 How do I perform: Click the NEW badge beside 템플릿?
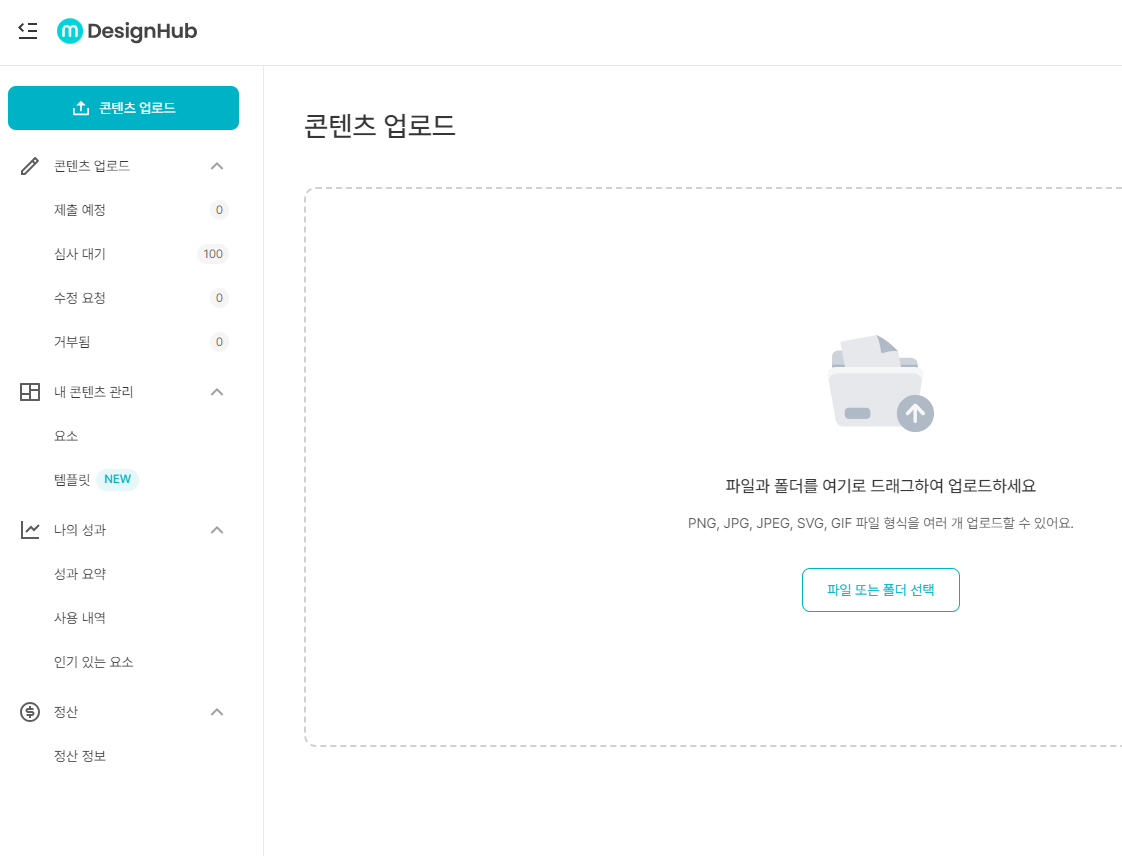pyautogui.click(x=117, y=479)
